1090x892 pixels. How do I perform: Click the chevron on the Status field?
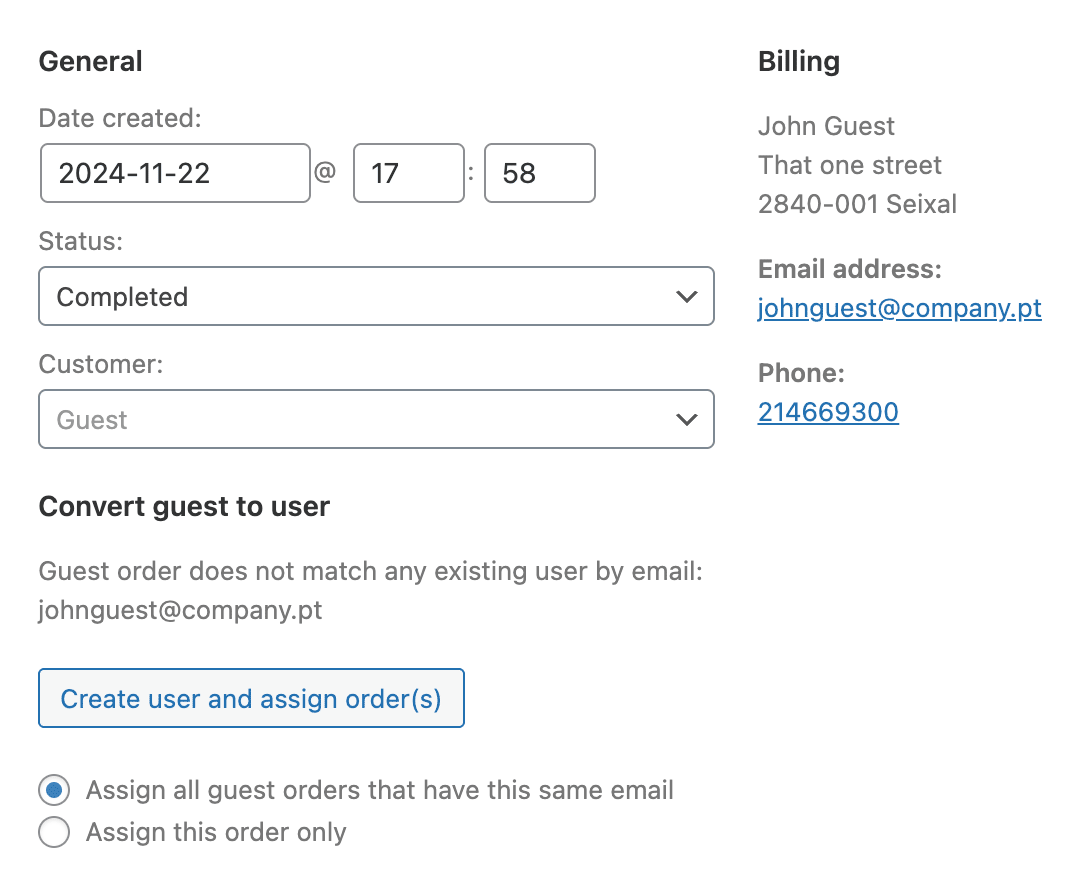(x=686, y=296)
